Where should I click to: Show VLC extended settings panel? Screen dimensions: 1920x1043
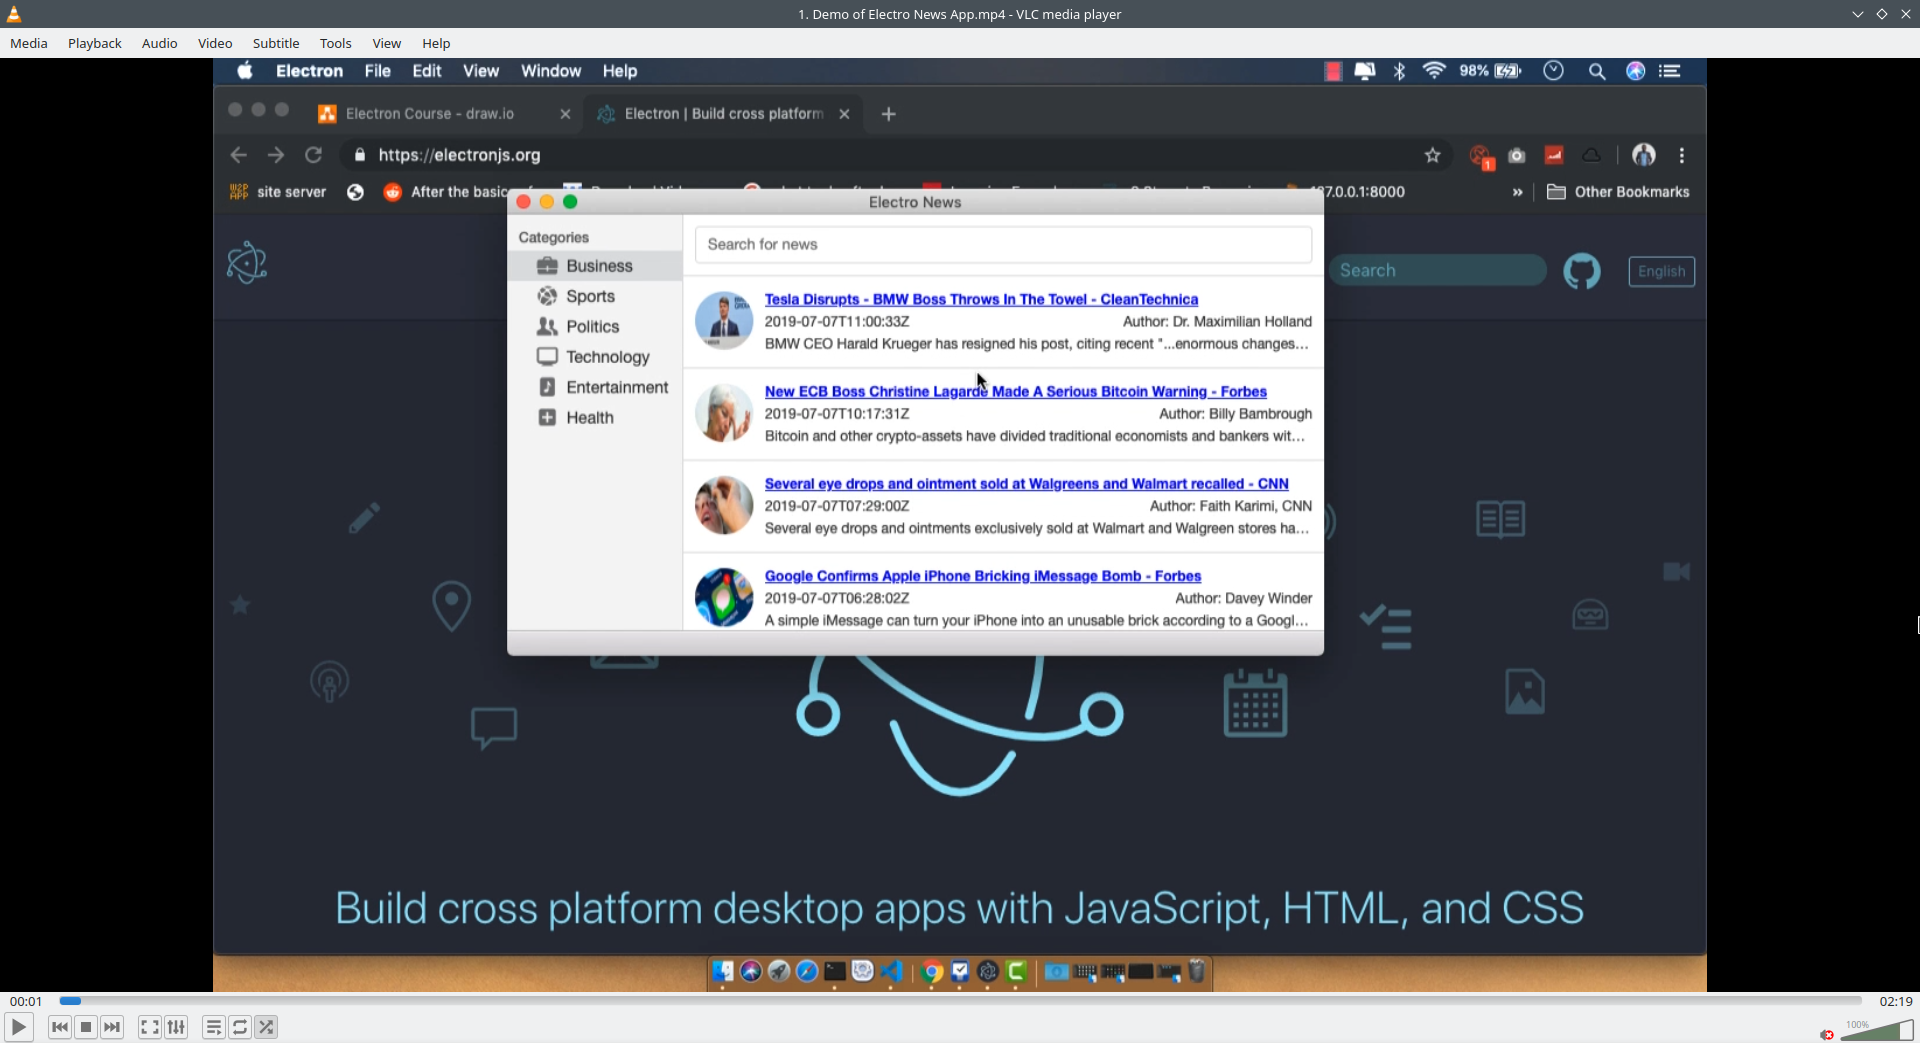point(176,1027)
